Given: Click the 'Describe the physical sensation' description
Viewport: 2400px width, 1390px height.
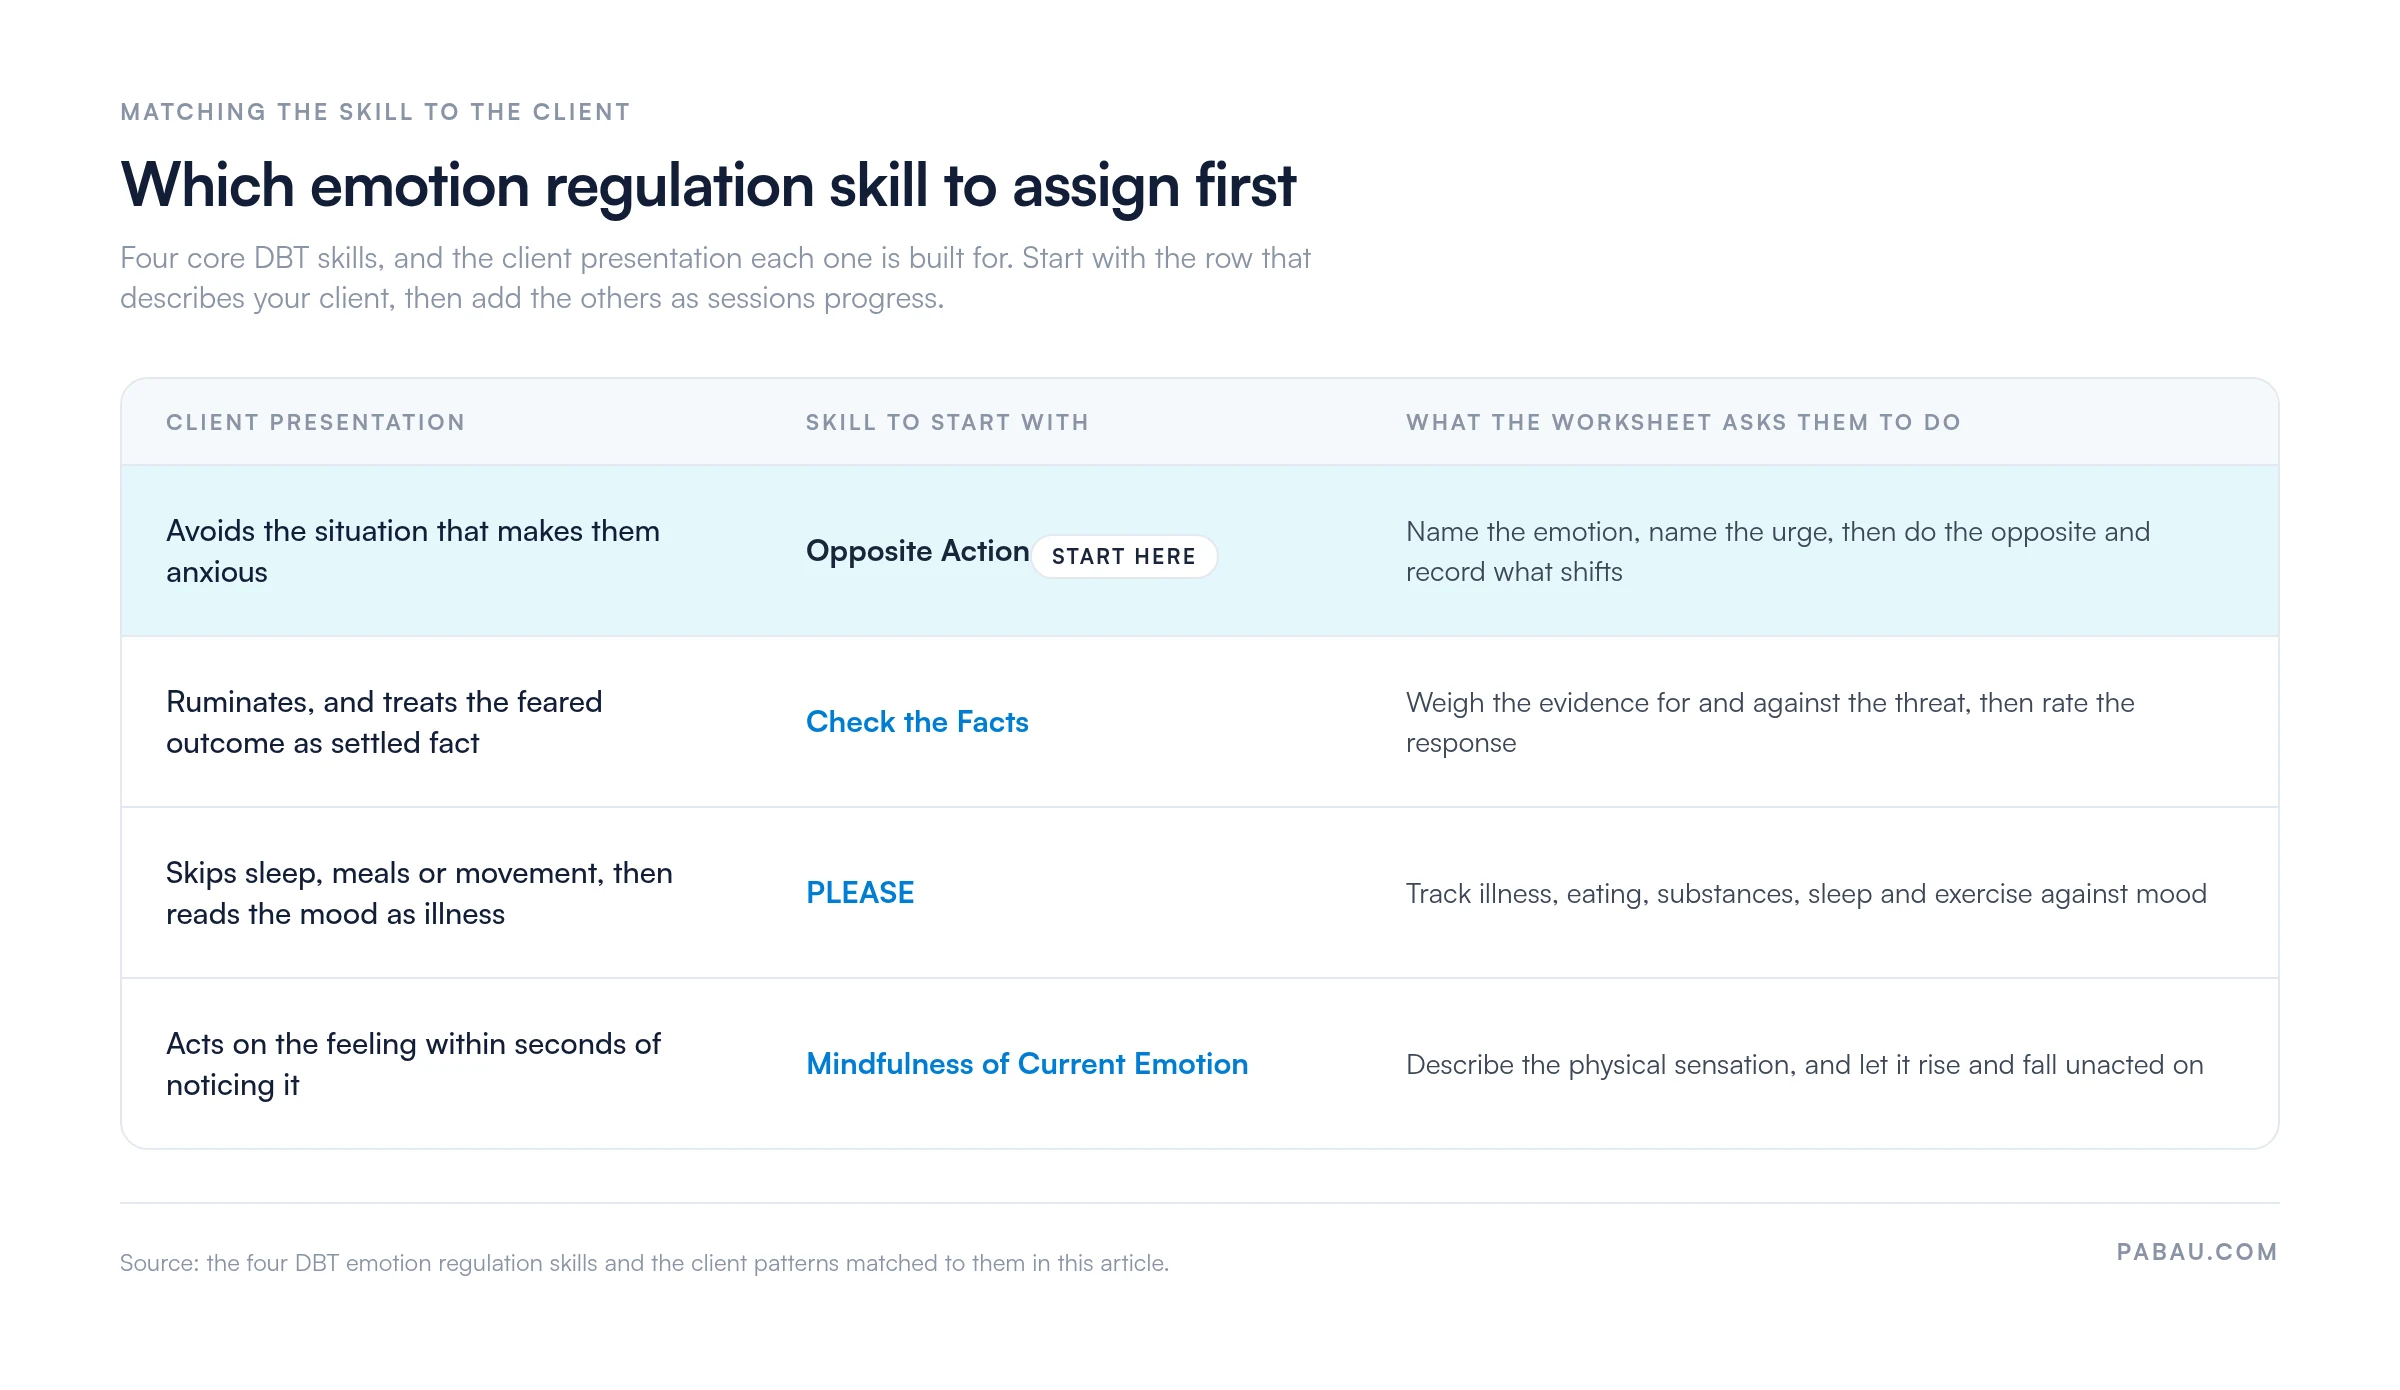Looking at the screenshot, I should 1804,1064.
